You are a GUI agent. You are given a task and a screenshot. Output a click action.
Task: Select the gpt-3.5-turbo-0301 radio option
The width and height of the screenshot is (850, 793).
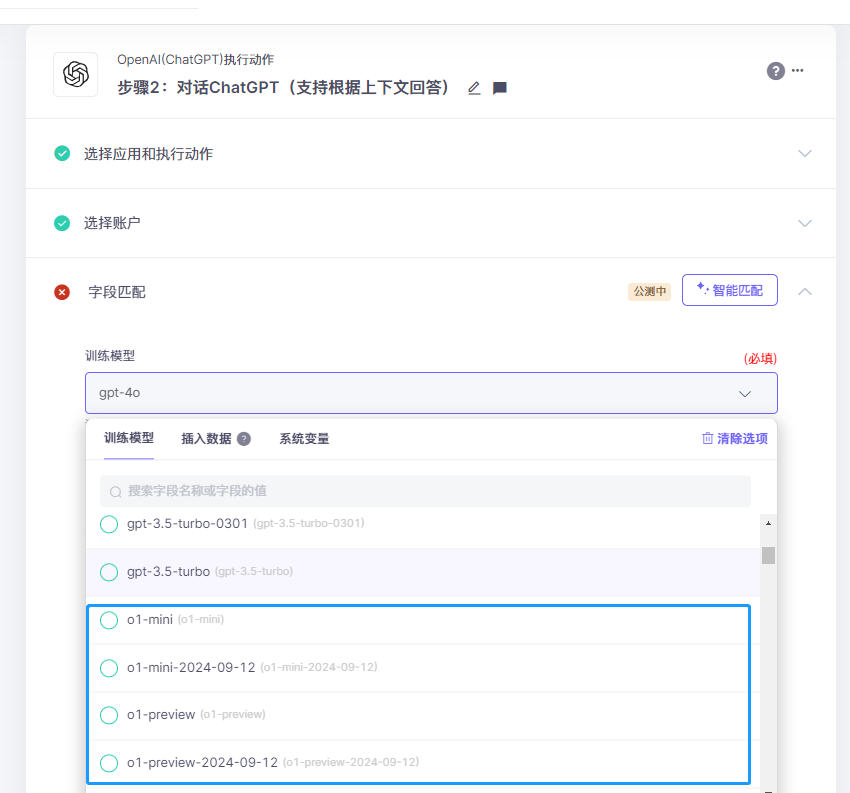pos(109,524)
